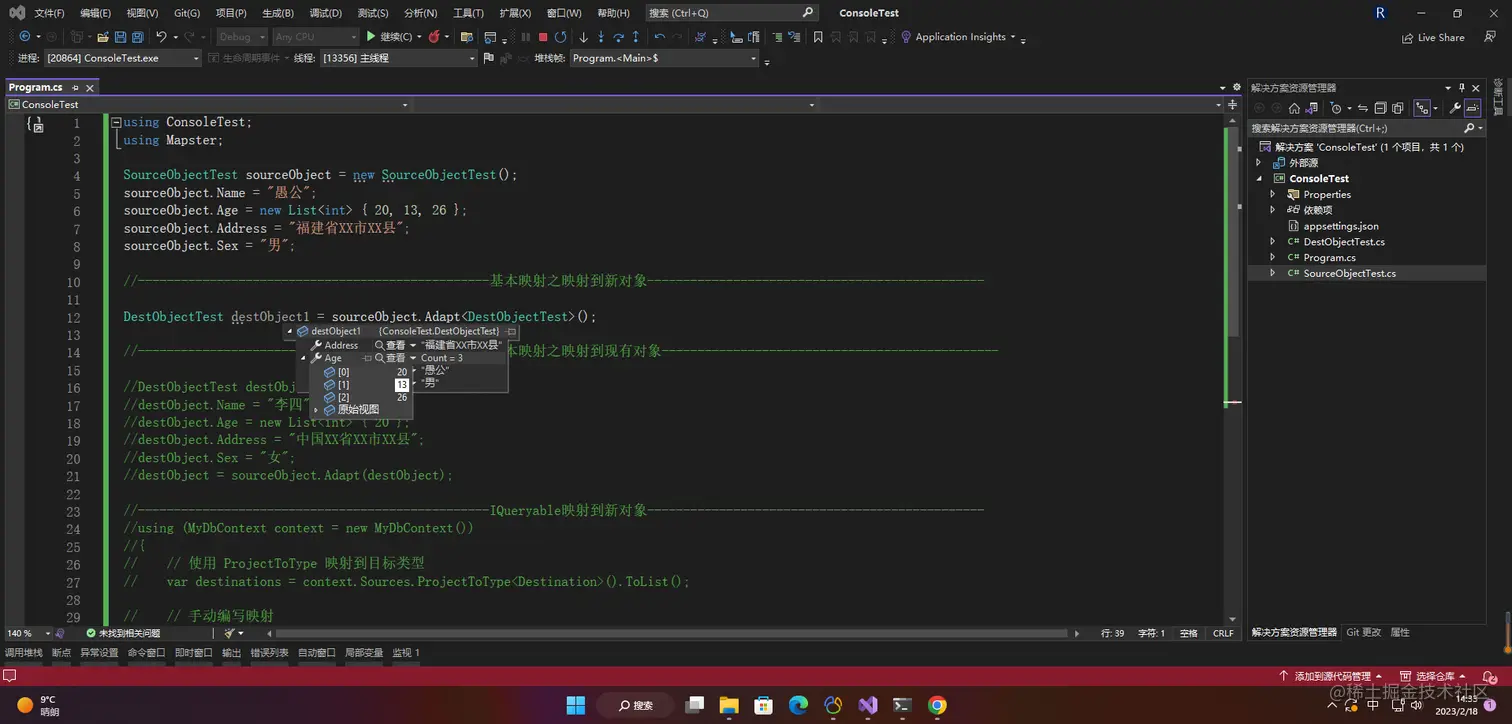
Task: Select SourceObjectTest.cs in Solution Explorer
Action: [1349, 273]
